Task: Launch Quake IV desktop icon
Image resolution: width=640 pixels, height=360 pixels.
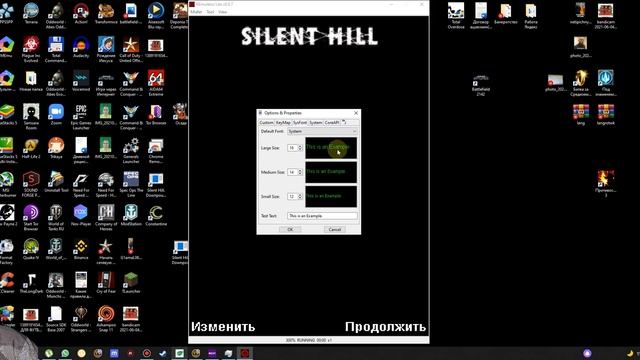Action: [x=31, y=249]
